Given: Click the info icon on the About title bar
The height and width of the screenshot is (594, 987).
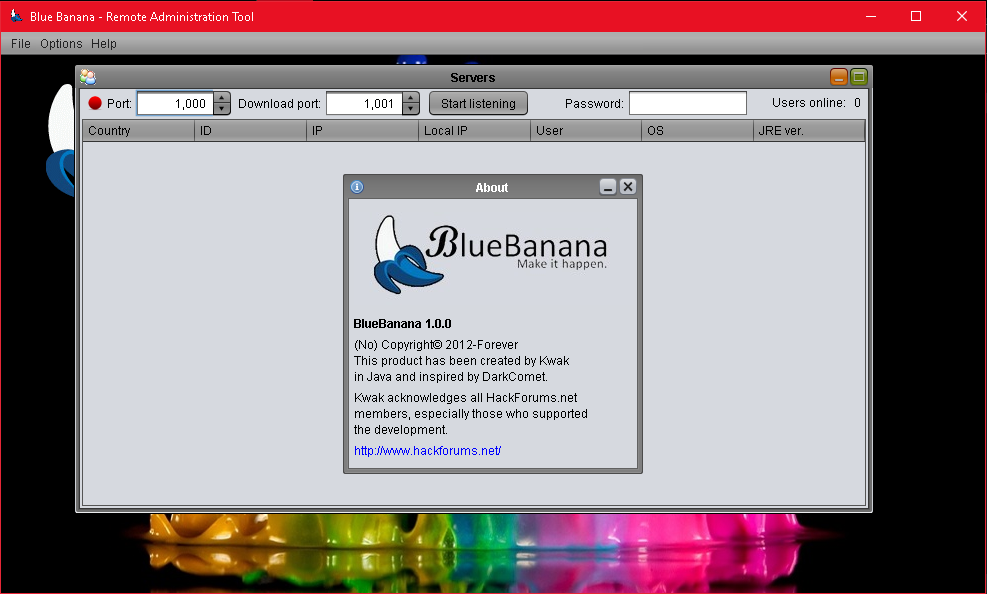Looking at the screenshot, I should click(x=357, y=187).
